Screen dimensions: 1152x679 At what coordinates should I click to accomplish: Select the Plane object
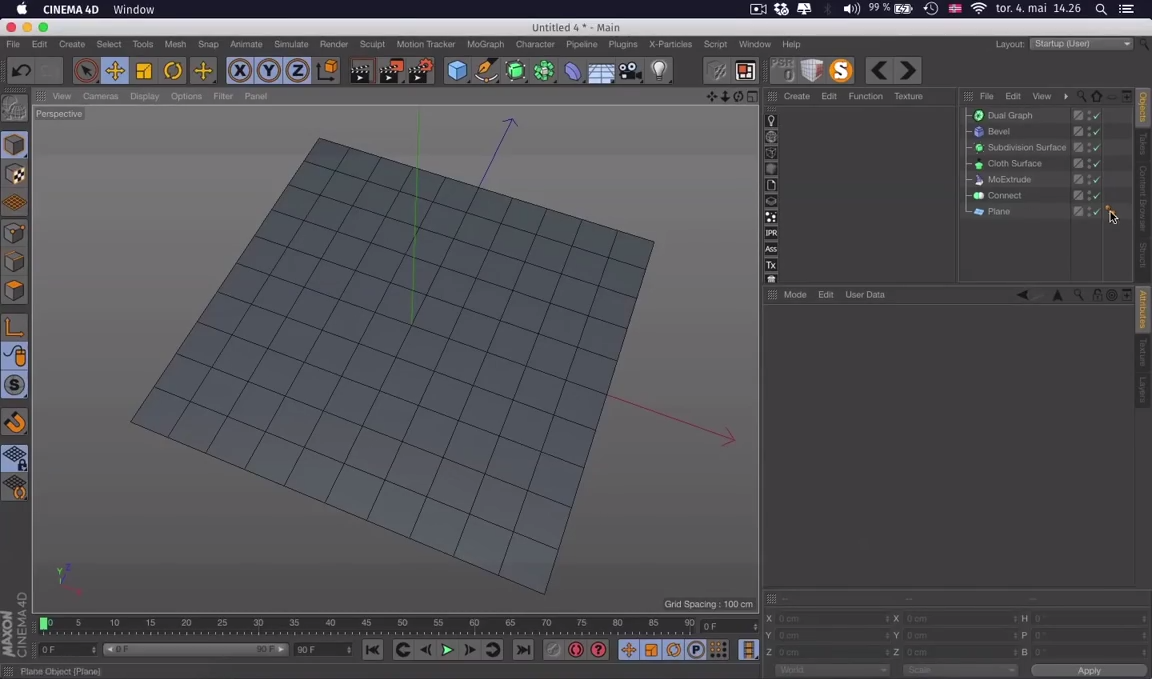pos(998,212)
